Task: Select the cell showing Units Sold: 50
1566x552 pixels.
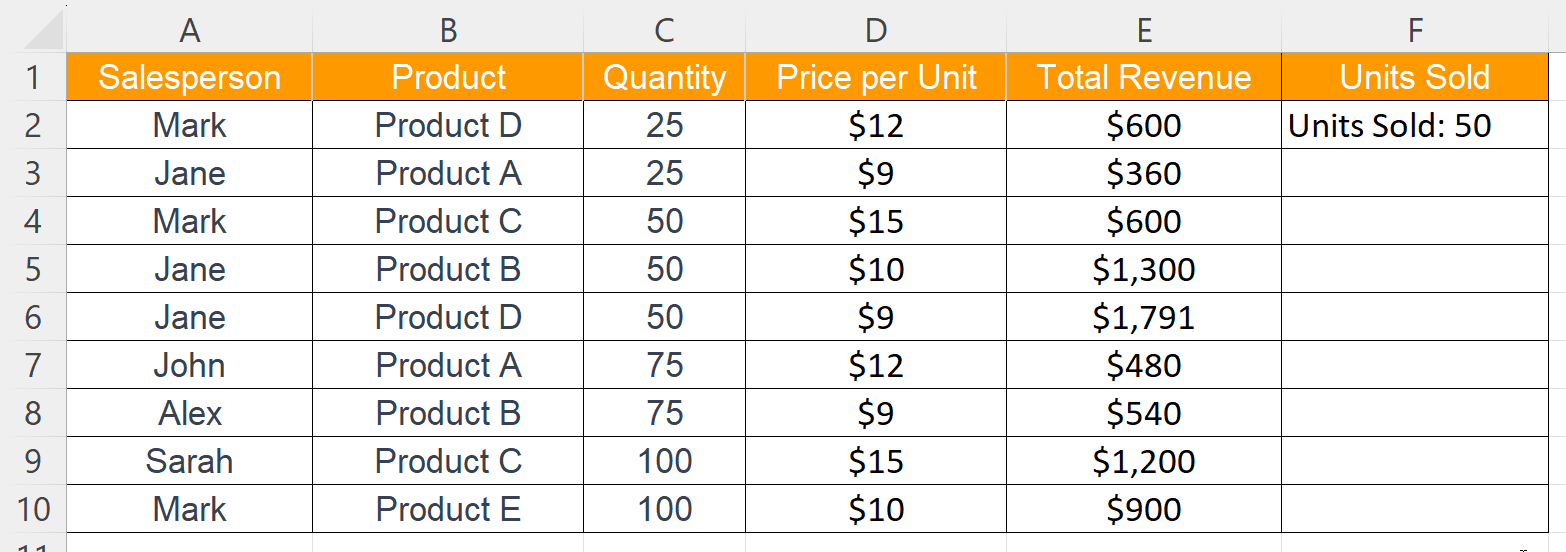Action: pos(1415,125)
